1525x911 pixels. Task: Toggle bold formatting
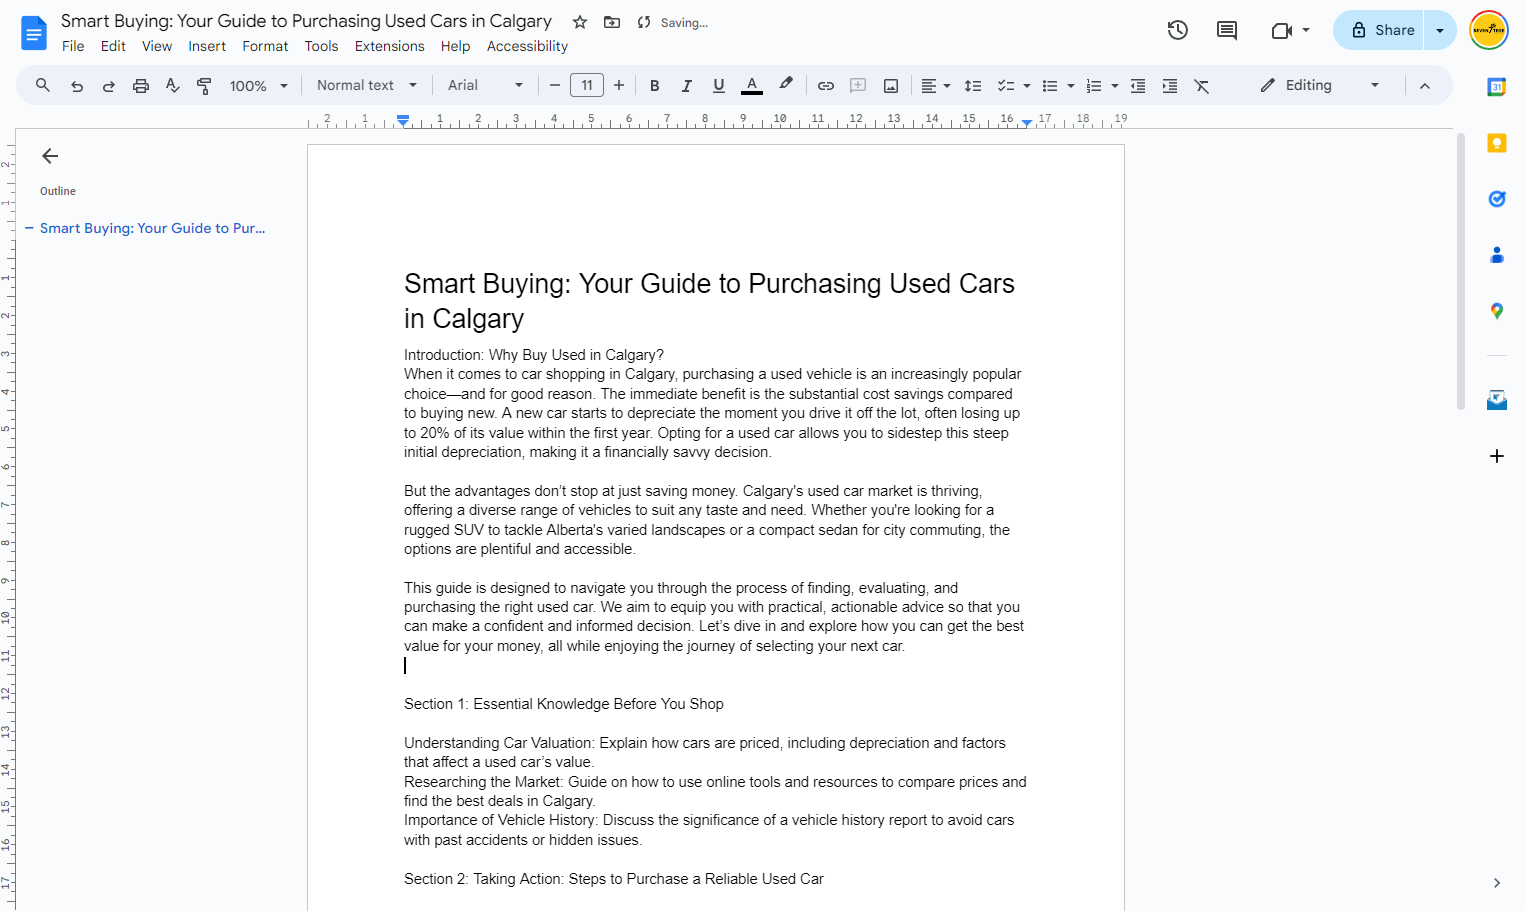point(655,86)
